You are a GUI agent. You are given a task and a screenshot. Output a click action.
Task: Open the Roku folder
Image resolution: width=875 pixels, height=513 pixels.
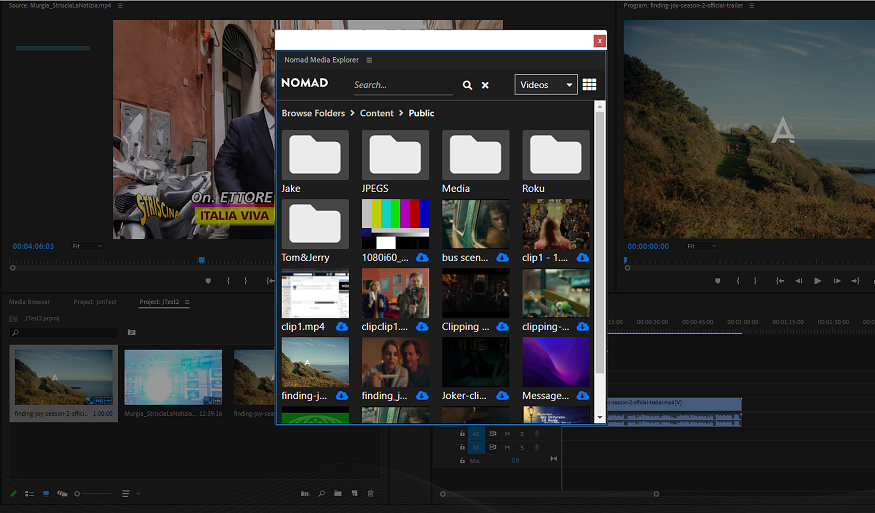556,155
